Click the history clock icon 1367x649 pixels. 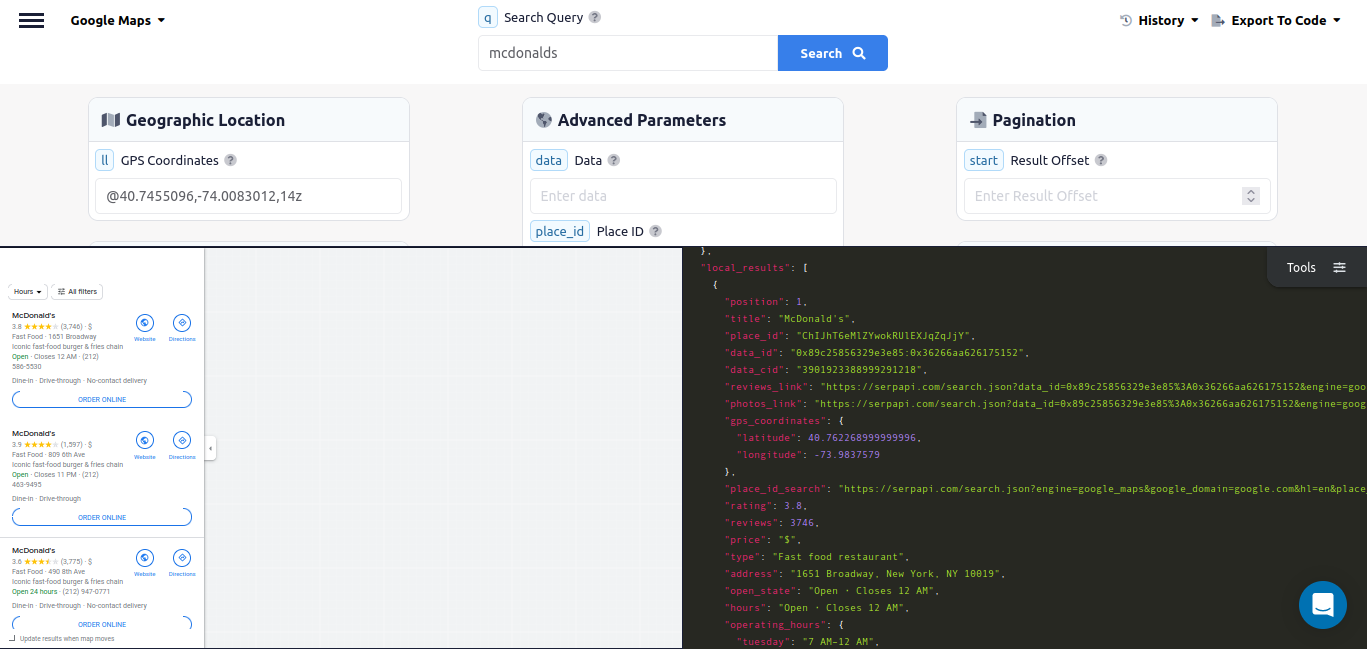point(1126,20)
